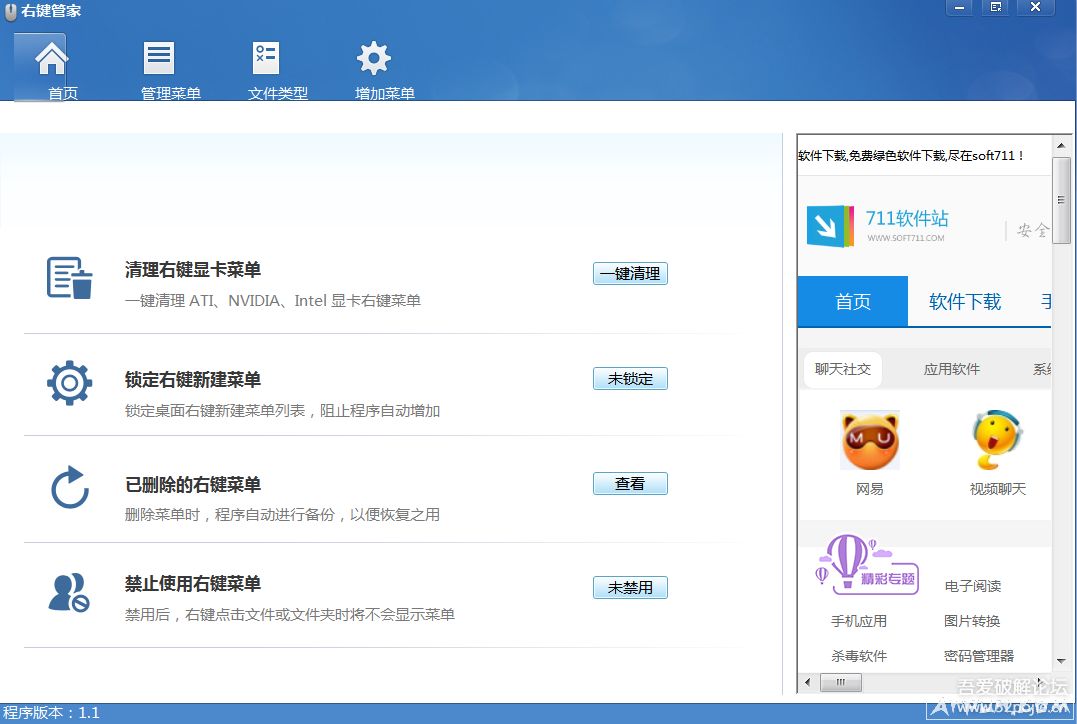1077x724 pixels.
Task: Switch to the 应用软件 tab
Action: tap(951, 368)
